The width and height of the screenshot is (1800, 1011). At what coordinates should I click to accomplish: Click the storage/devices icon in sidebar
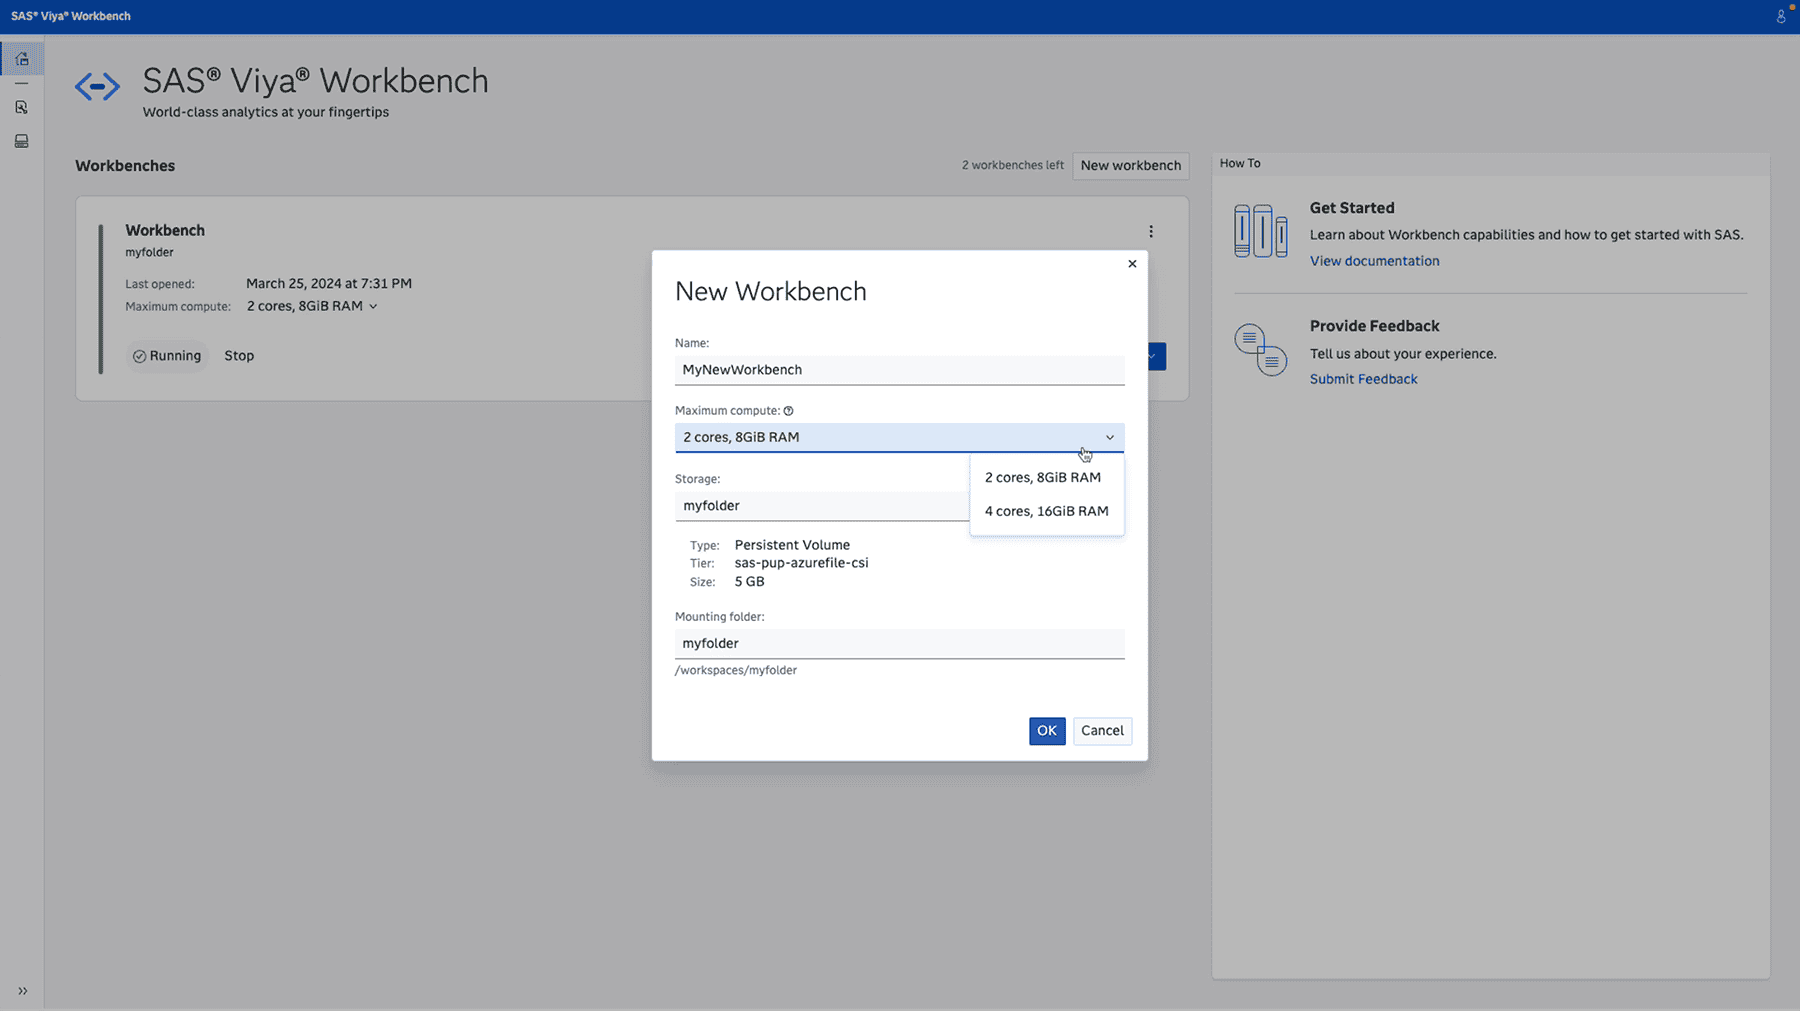22,141
